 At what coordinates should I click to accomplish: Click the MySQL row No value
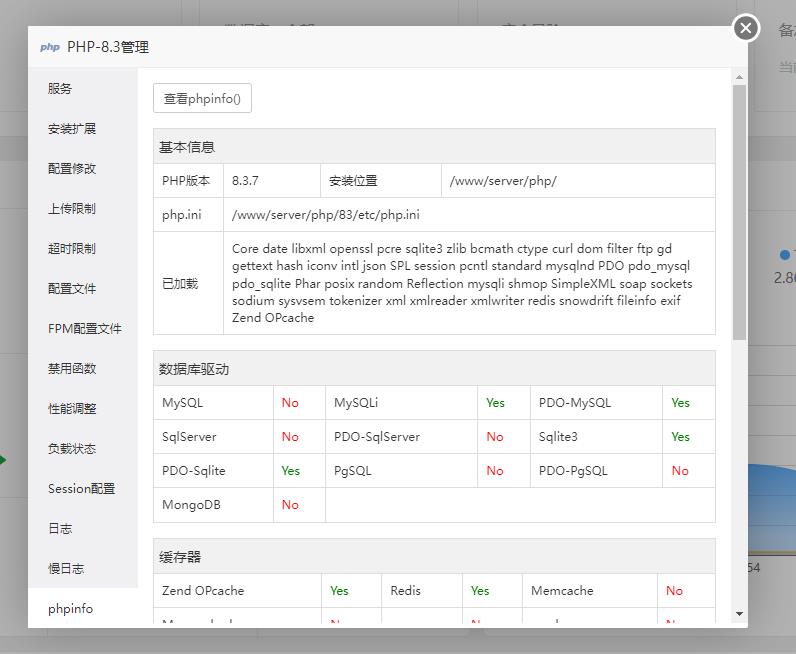pos(290,403)
